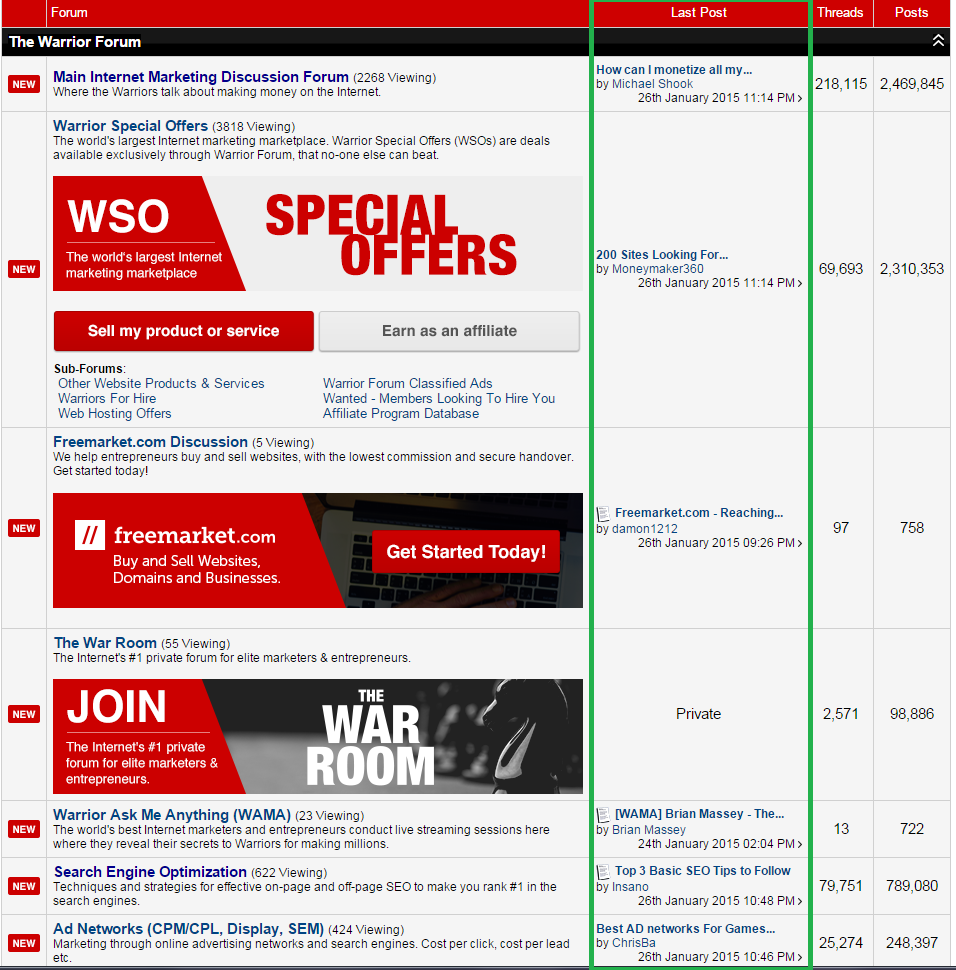Image resolution: width=956 pixels, height=970 pixels.
Task: Click NEW icon beside Ad Networks forum
Action: 24,943
